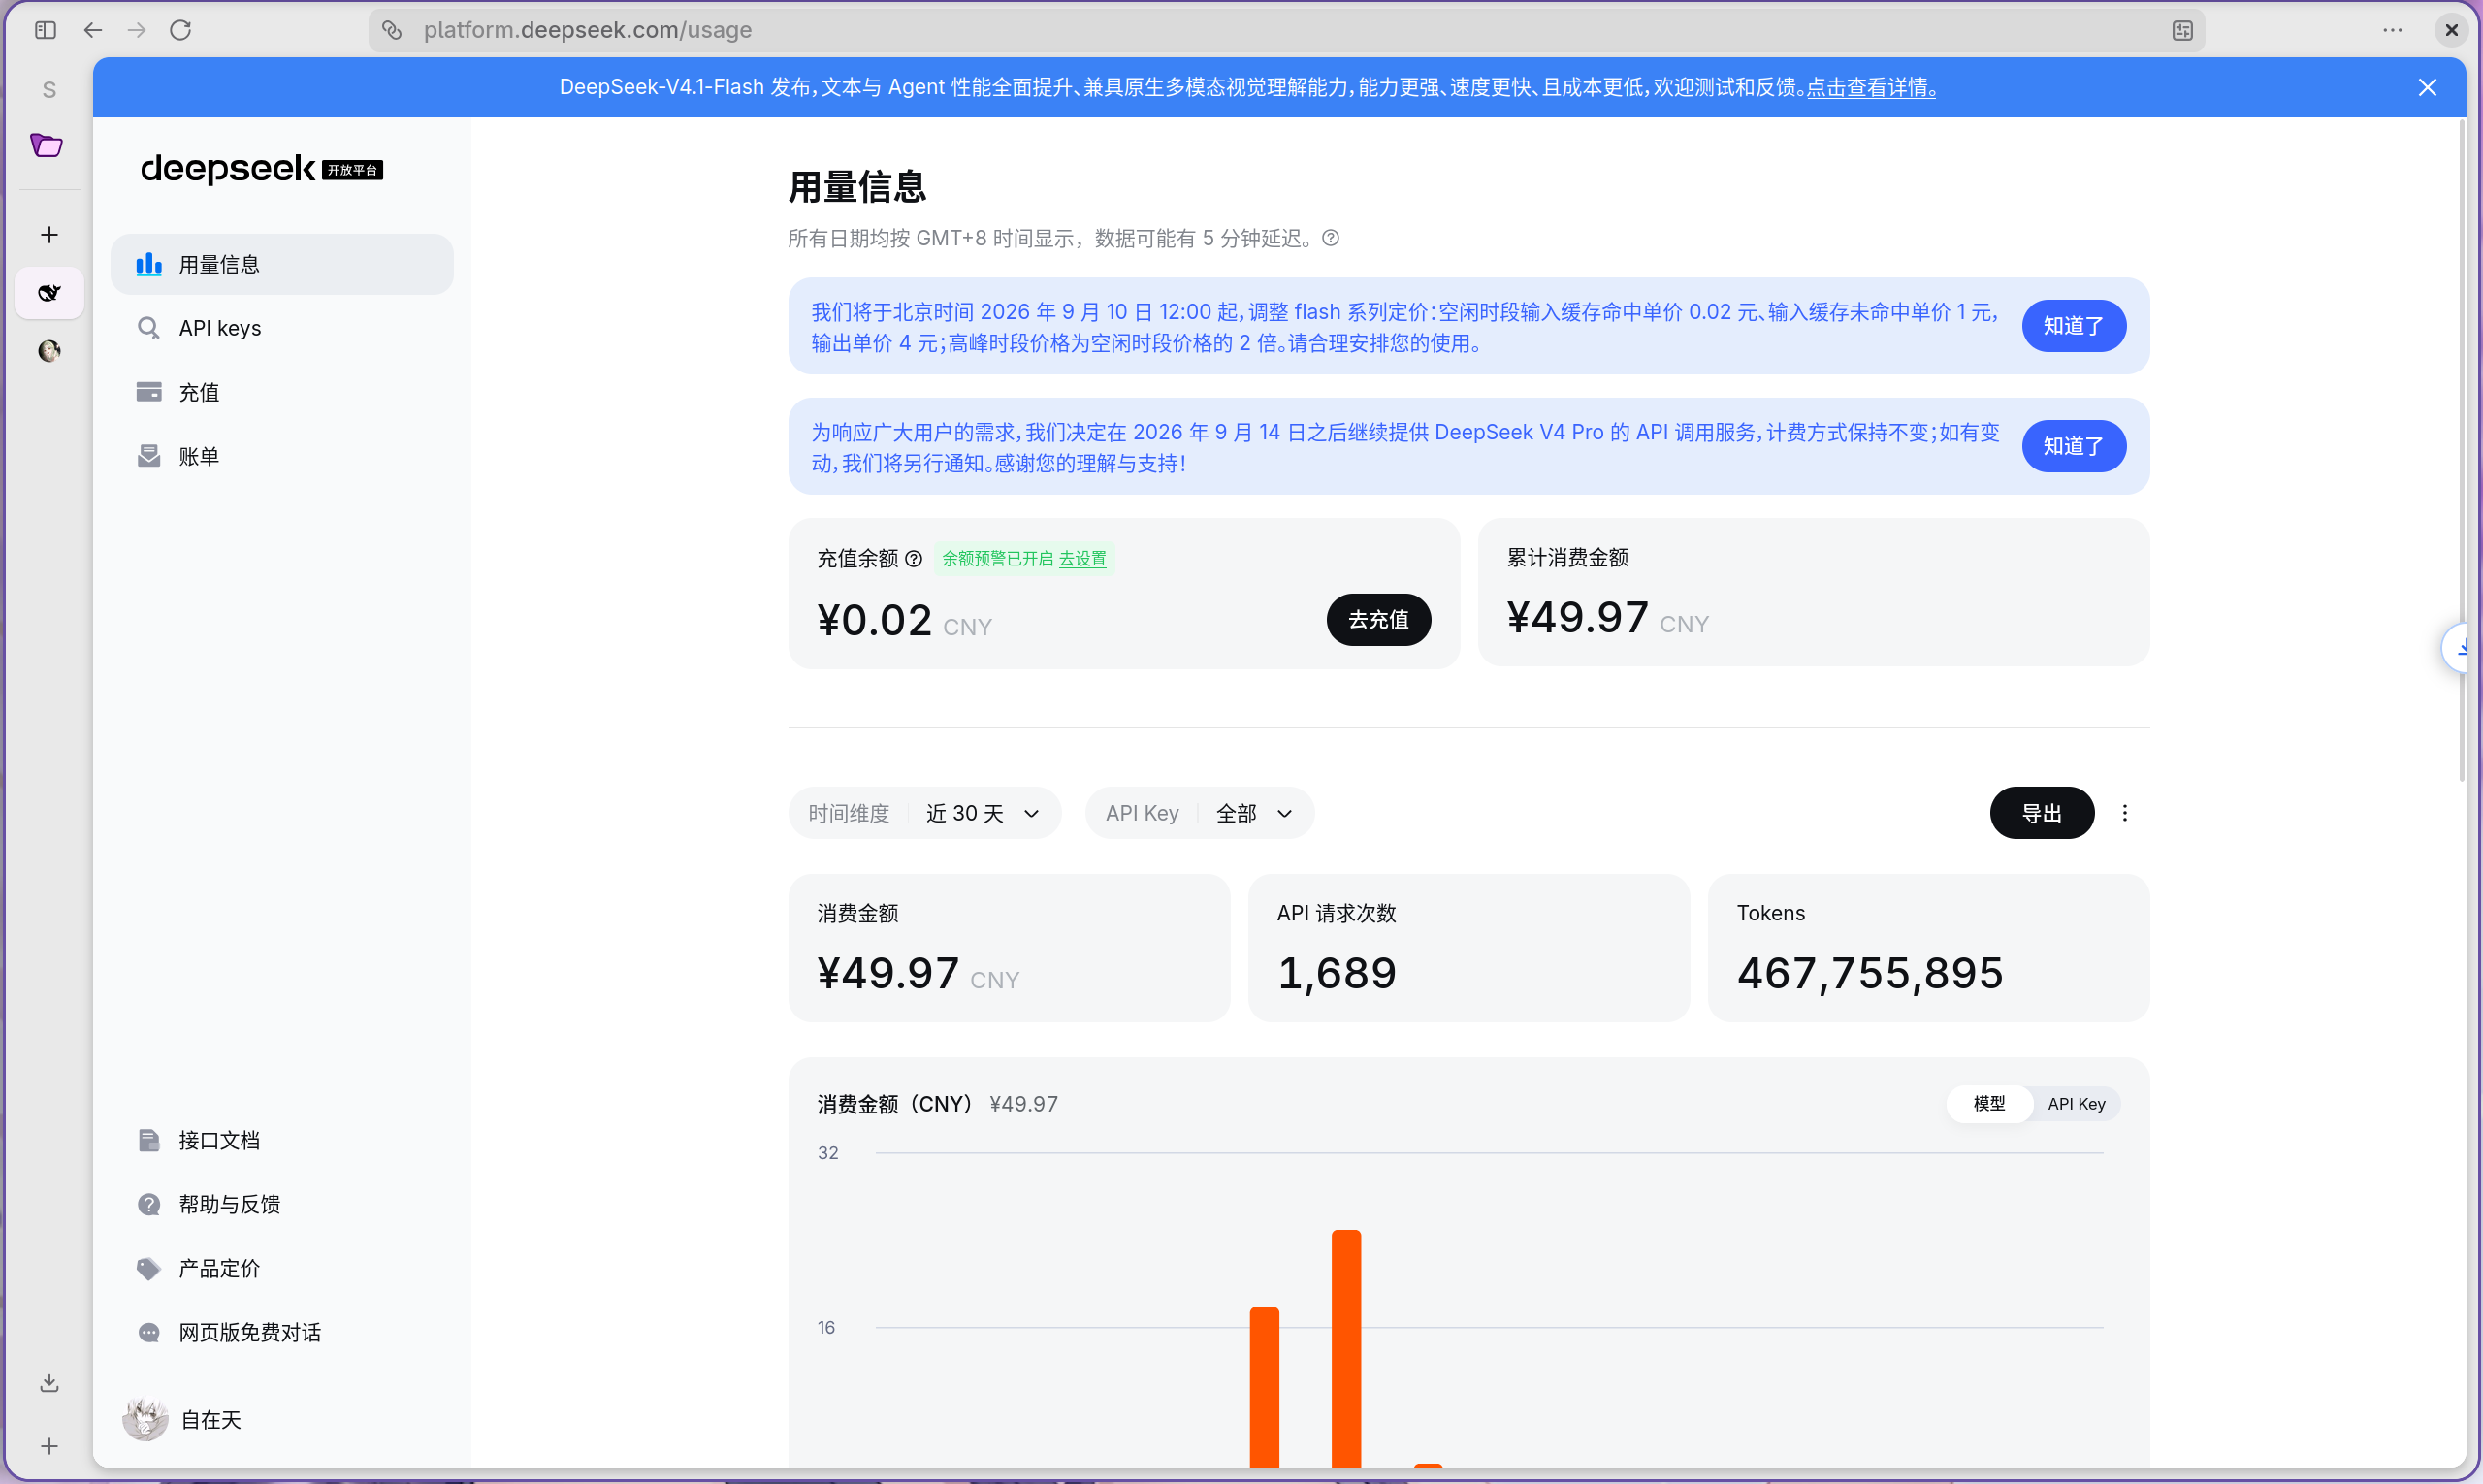The image size is (2483, 1484).
Task: Click the 余额预警已开启 status text
Action: click(997, 558)
